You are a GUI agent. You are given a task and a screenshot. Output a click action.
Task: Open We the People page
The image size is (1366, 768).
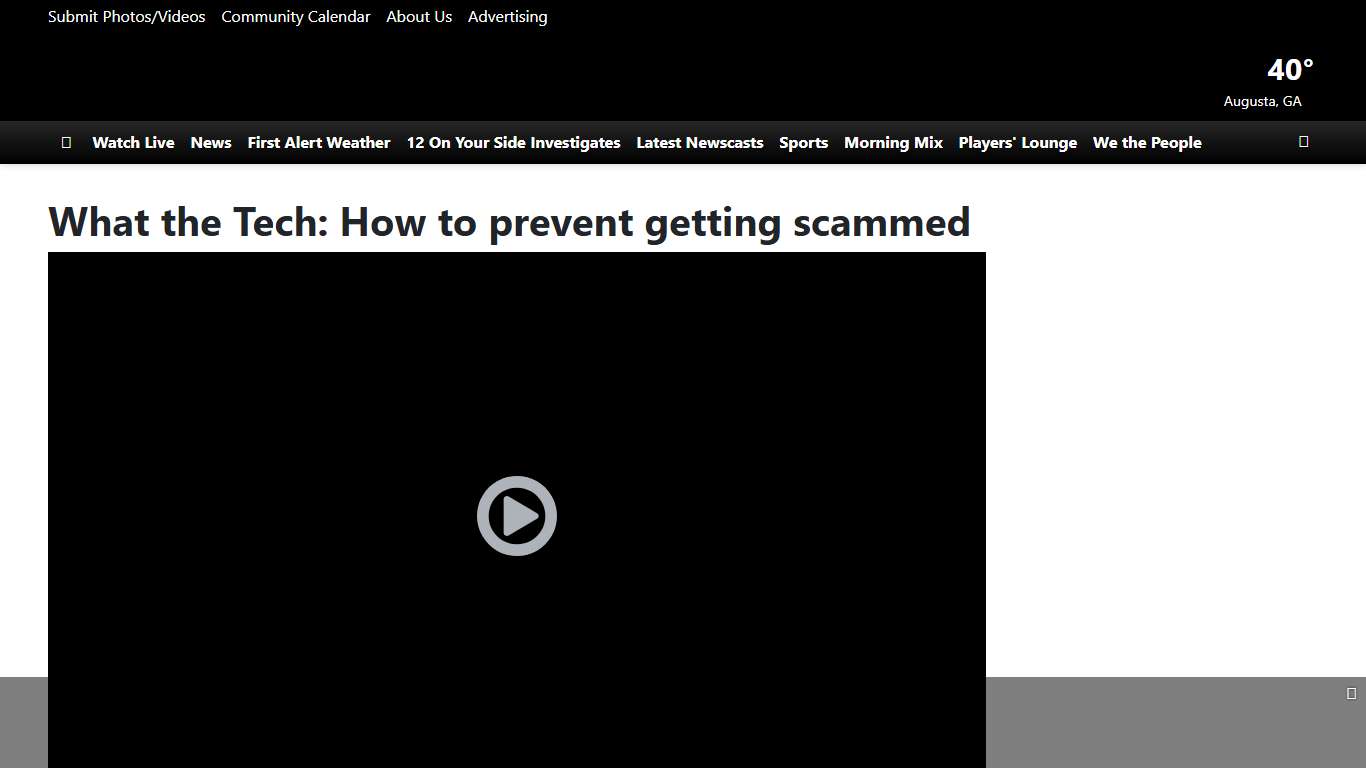[x=1146, y=142]
